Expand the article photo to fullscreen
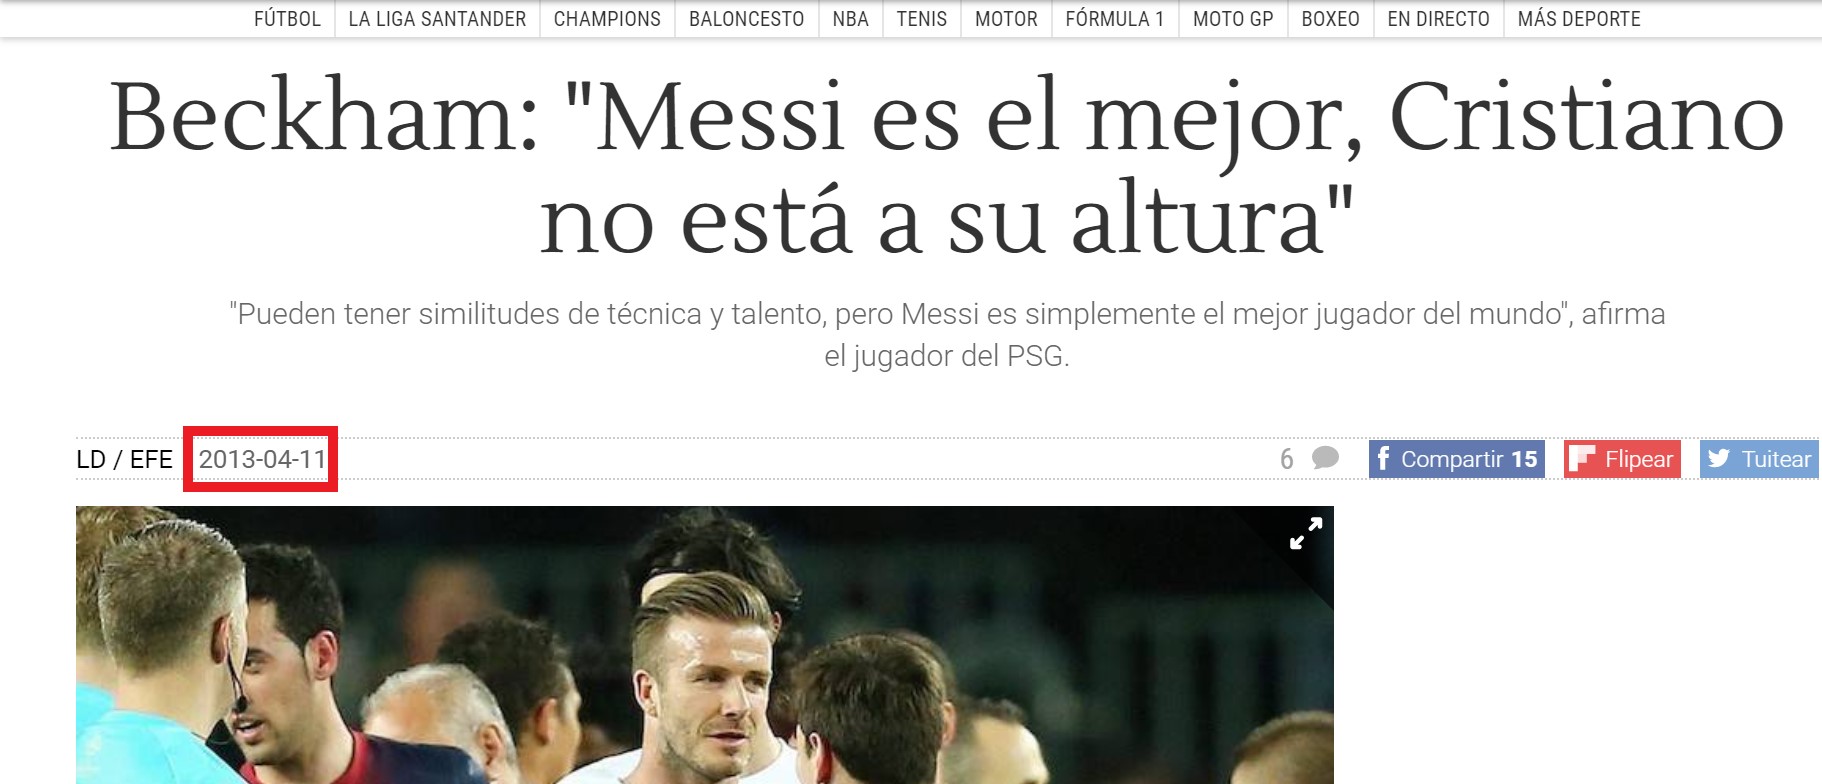1822x784 pixels. 1306,533
